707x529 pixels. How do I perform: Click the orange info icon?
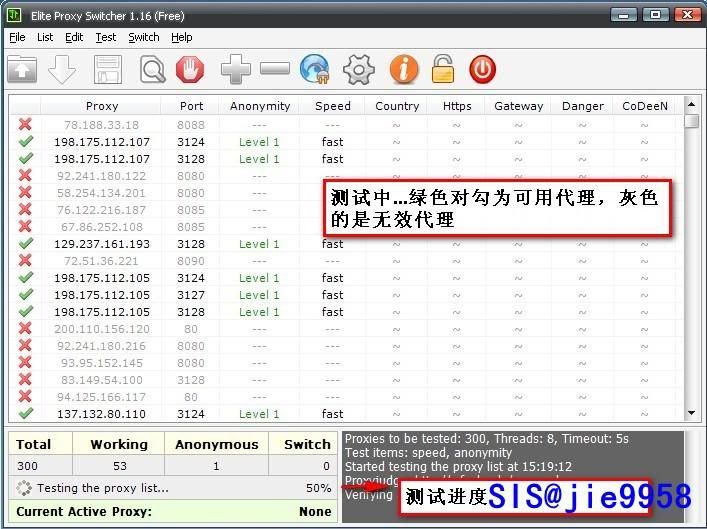[x=404, y=69]
